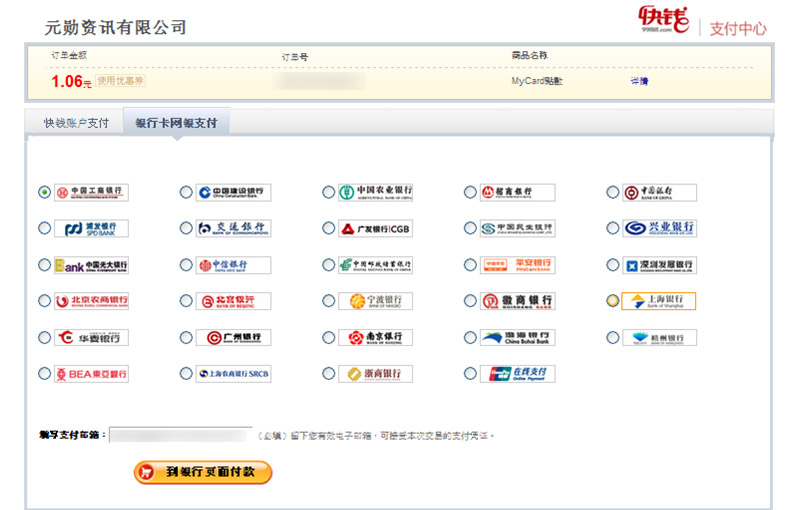Click the 深圳发展银行 bank logo
This screenshot has width=791, height=510.
point(659,265)
